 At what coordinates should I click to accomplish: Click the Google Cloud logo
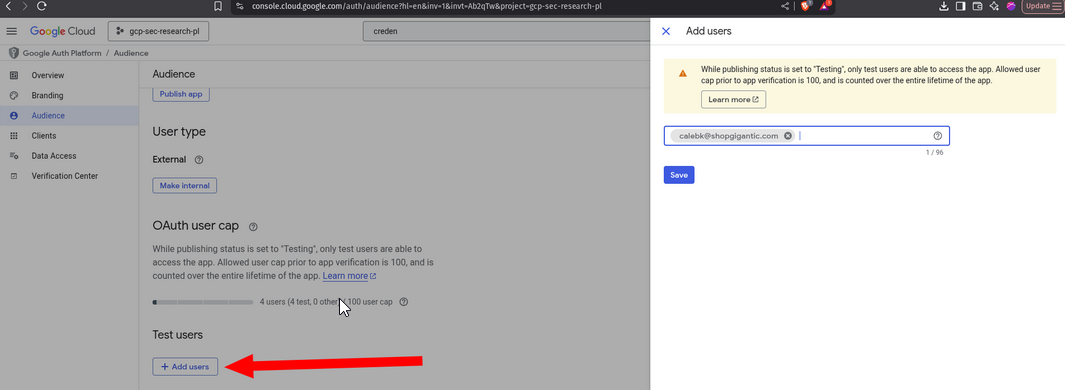(x=62, y=31)
